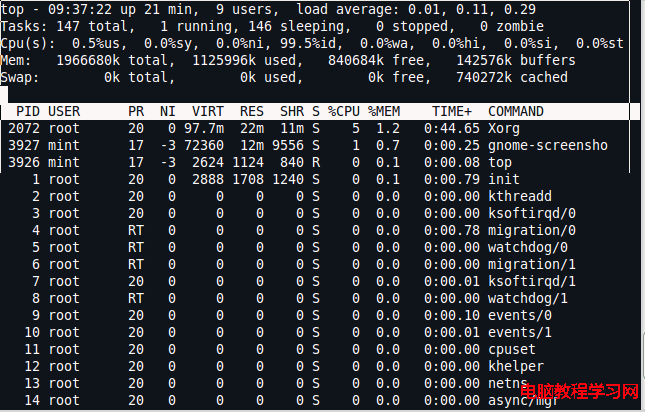The width and height of the screenshot is (645, 412).
Task: Click the ksoftirqd/0 process row
Action: (314, 213)
